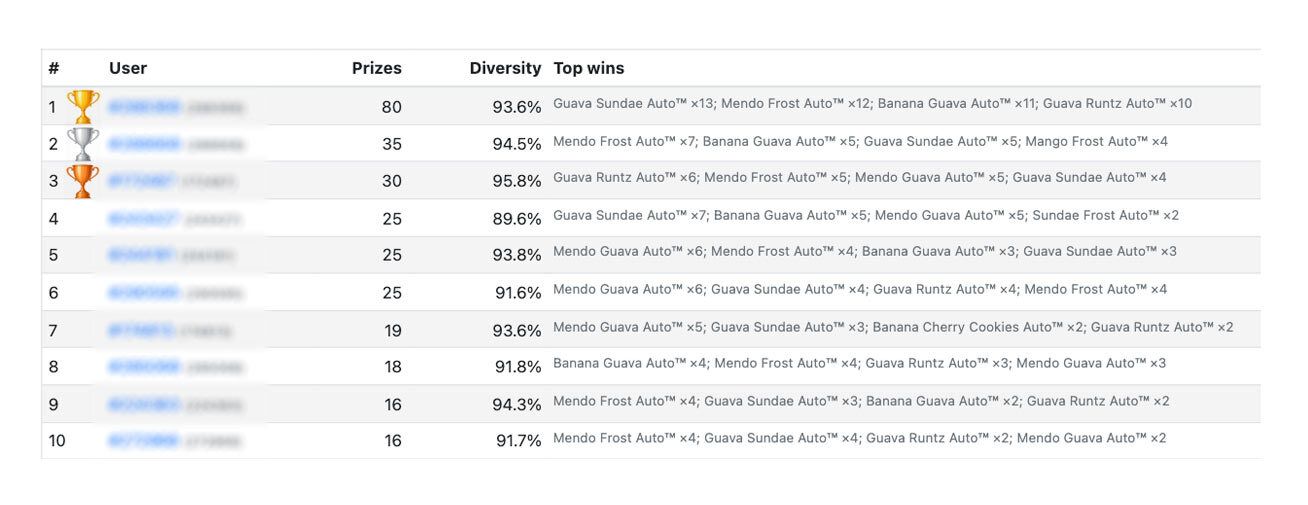Screen dimensions: 1308x505
Task: Click the User column header
Action: coord(127,68)
